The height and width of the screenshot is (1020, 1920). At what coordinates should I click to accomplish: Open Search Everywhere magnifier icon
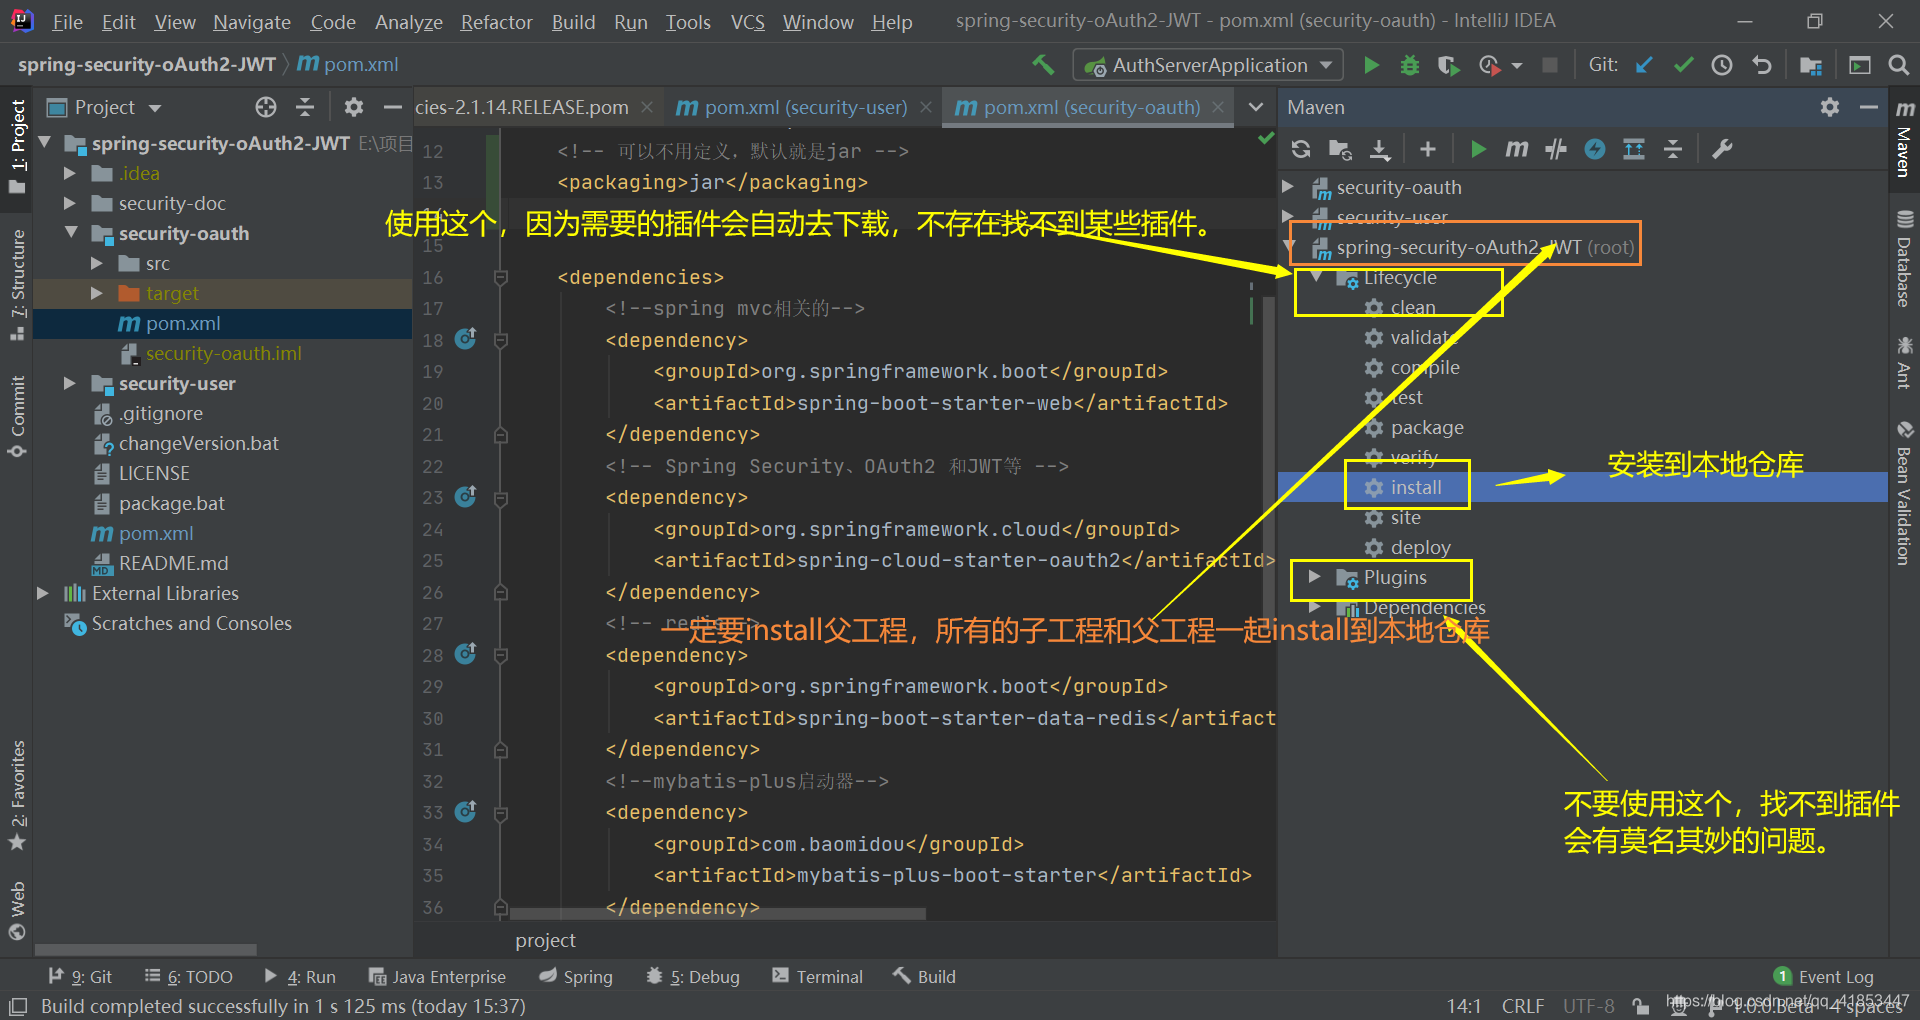[x=1898, y=65]
